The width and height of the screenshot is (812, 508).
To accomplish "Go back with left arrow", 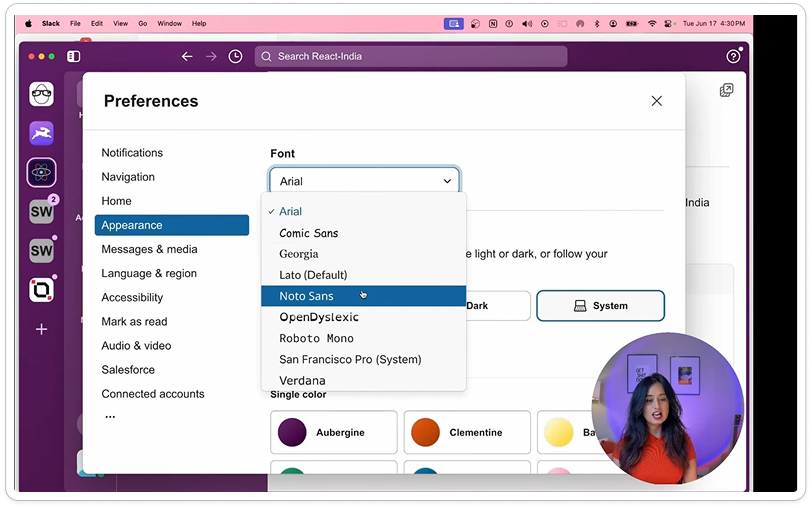I will [187, 56].
